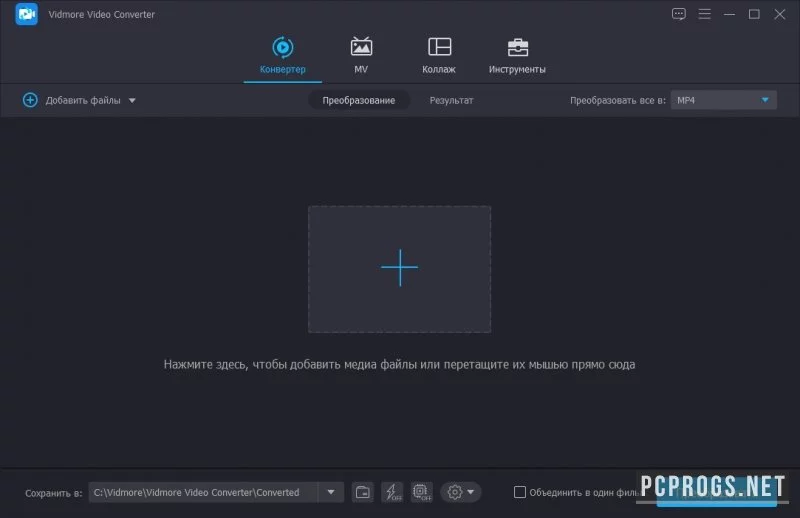Minimize the Vidmore window
This screenshot has width=800, height=518.
click(x=729, y=14)
